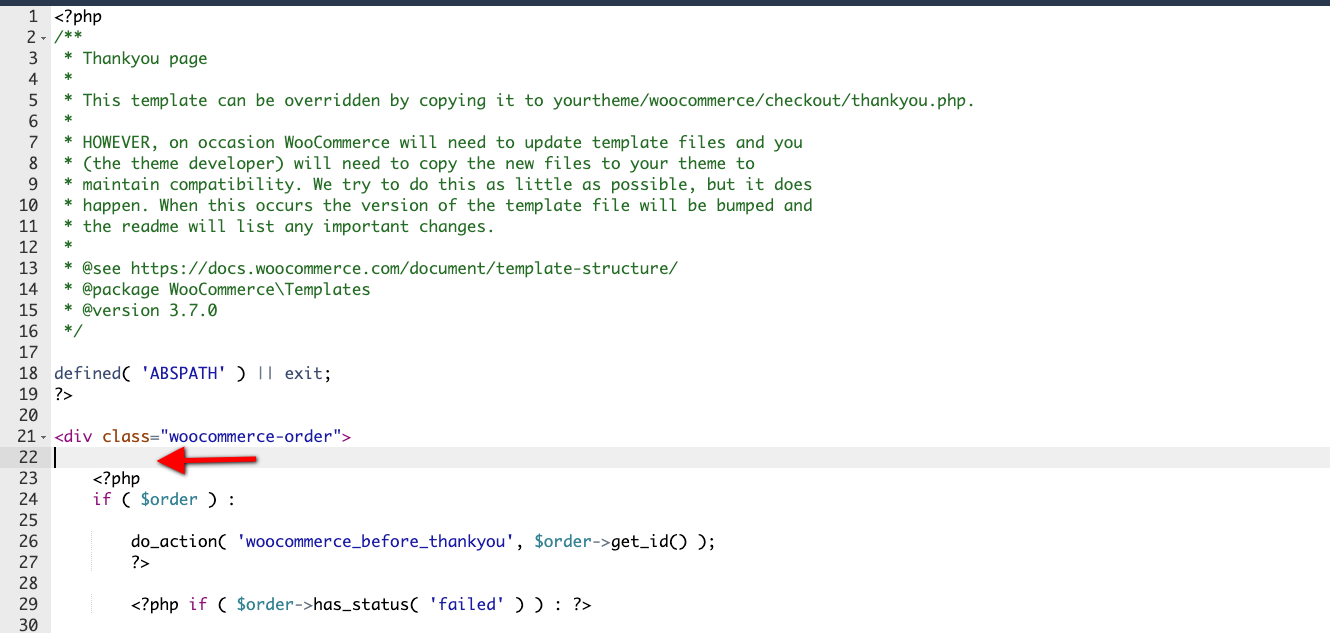
Task: Click 'get_id()' on line 26
Action: 649,541
